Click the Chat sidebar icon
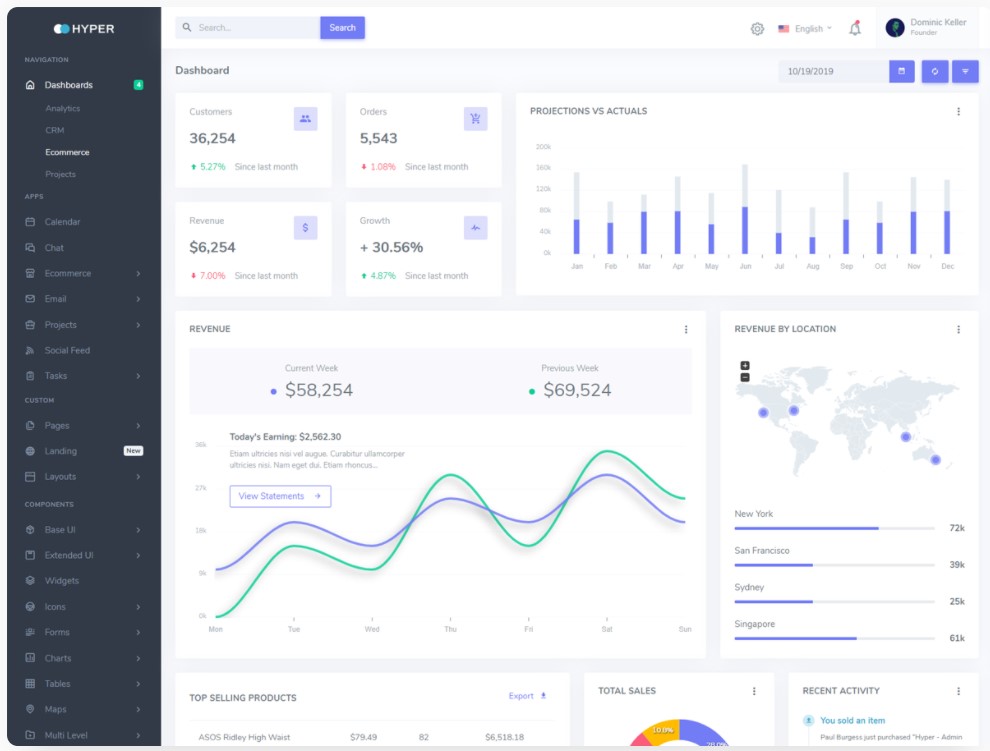Screen dimensions: 990x751 30,248
